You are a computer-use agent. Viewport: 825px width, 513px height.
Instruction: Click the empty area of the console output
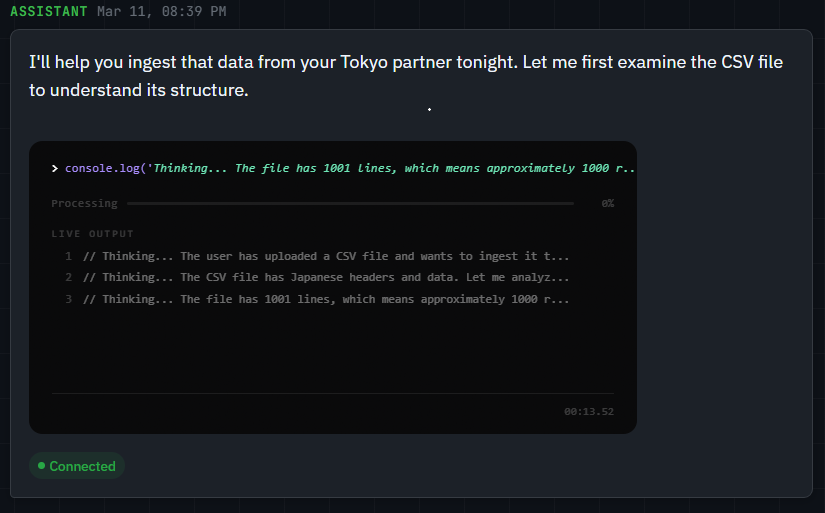332,350
